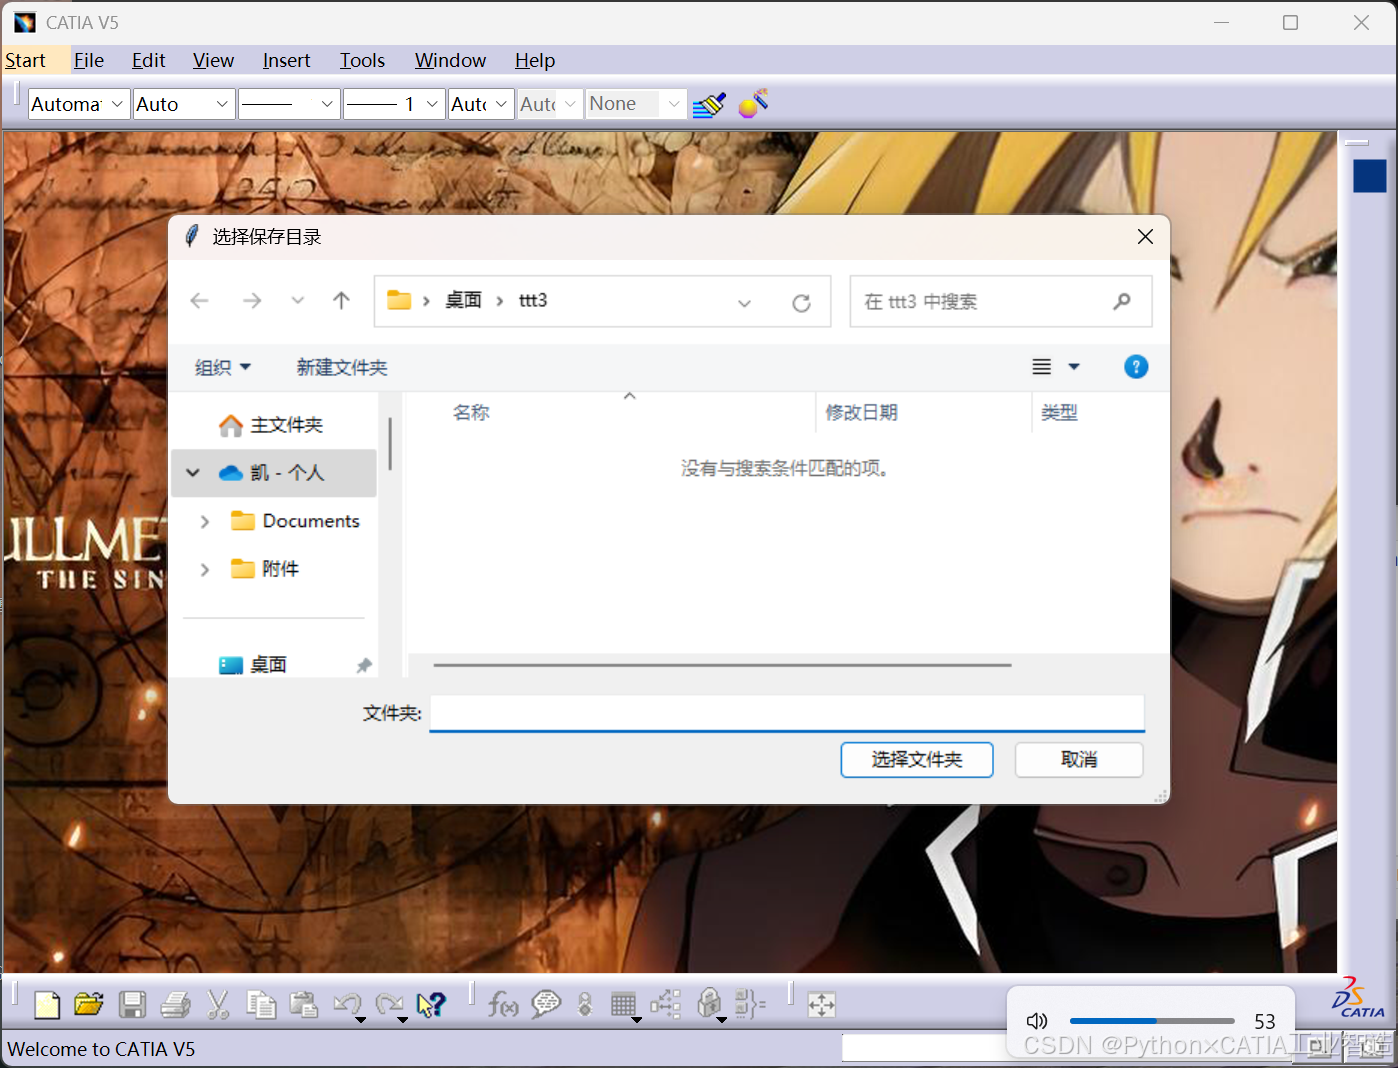Click the tree hierarchy icon in bottom toolbar

[x=666, y=1004]
